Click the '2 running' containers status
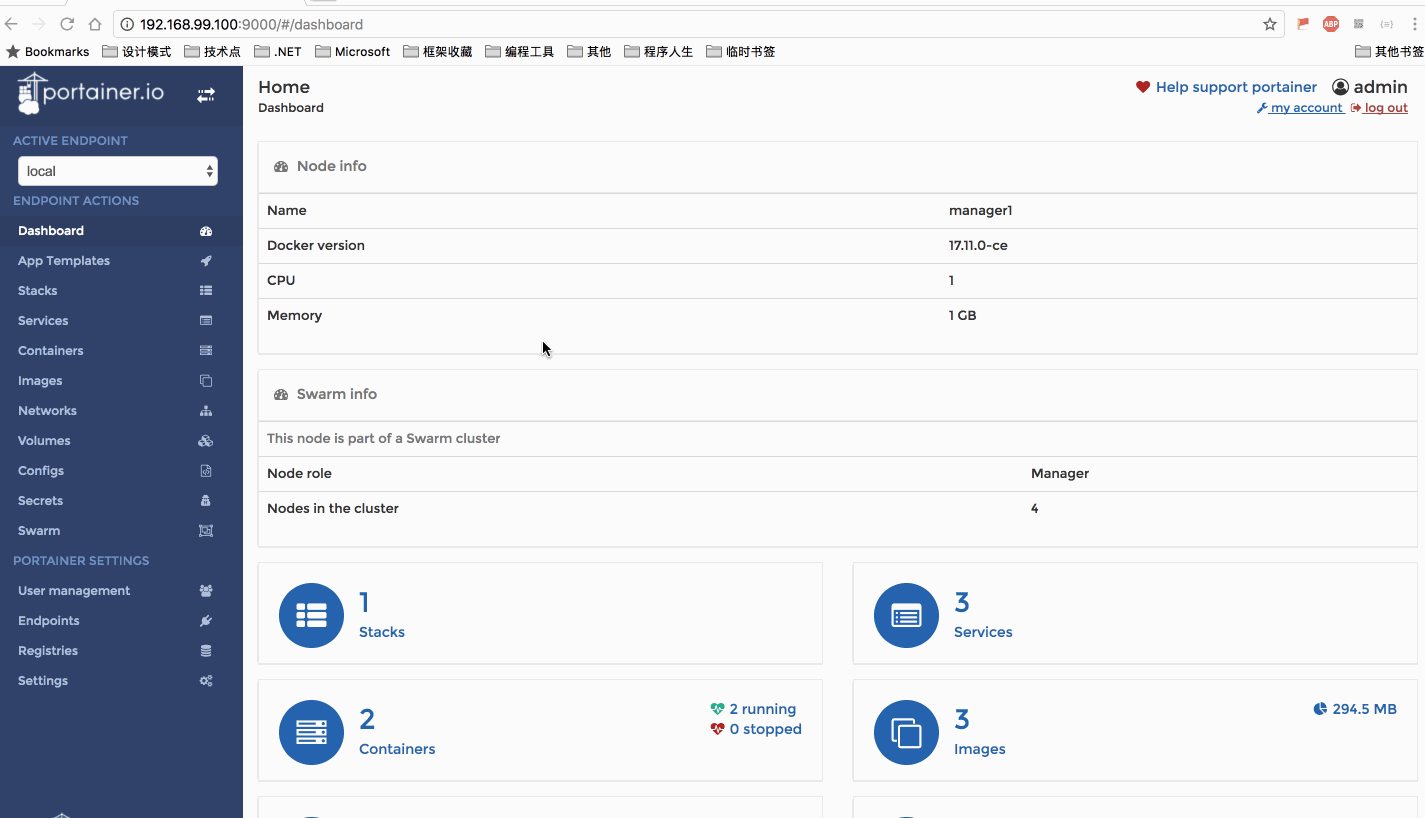Viewport: 1425px width, 818px height. tap(753, 709)
